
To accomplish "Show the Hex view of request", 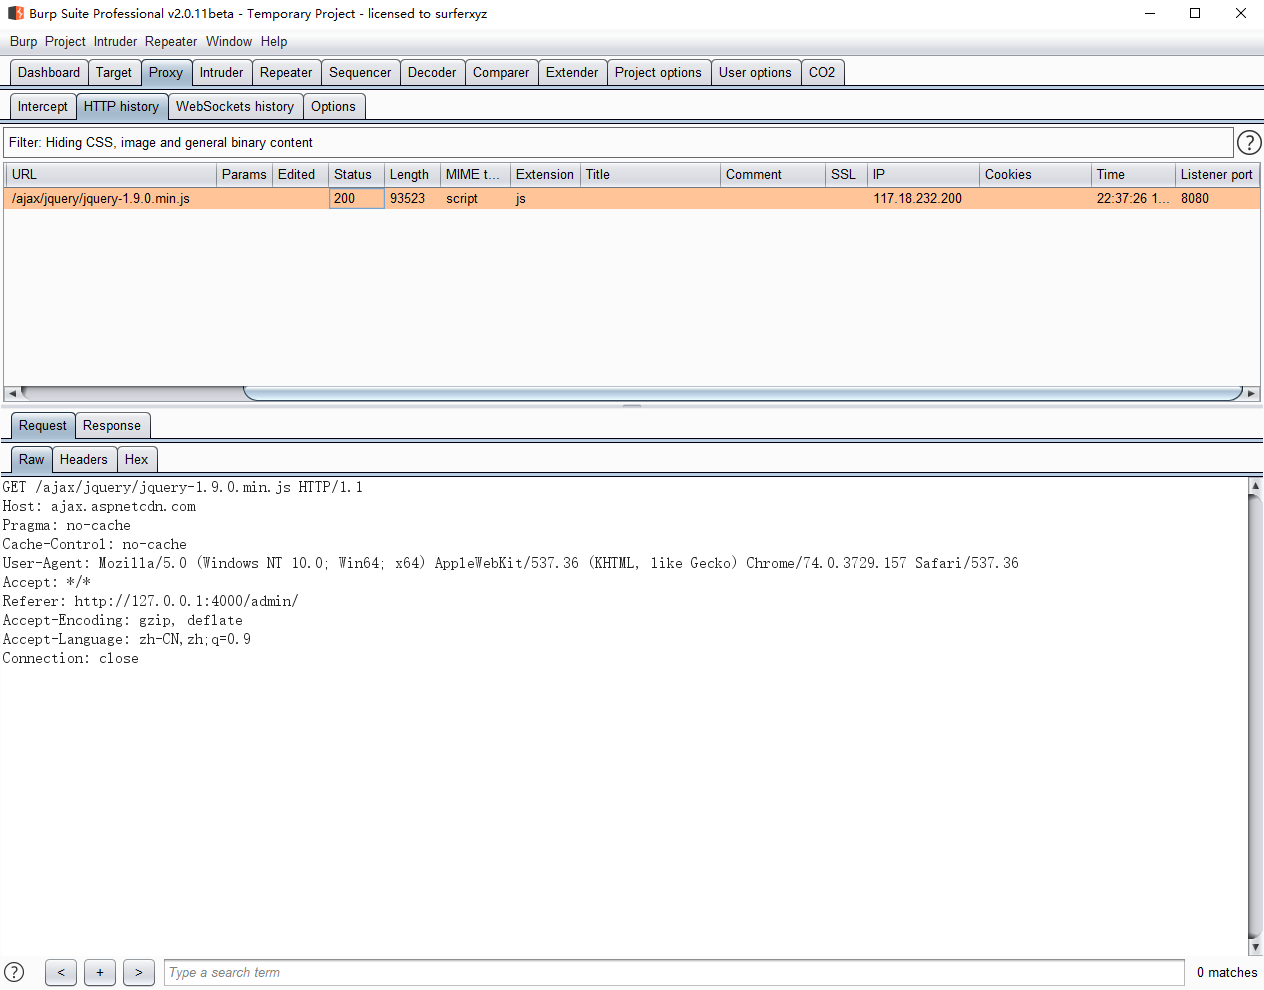I will (137, 460).
